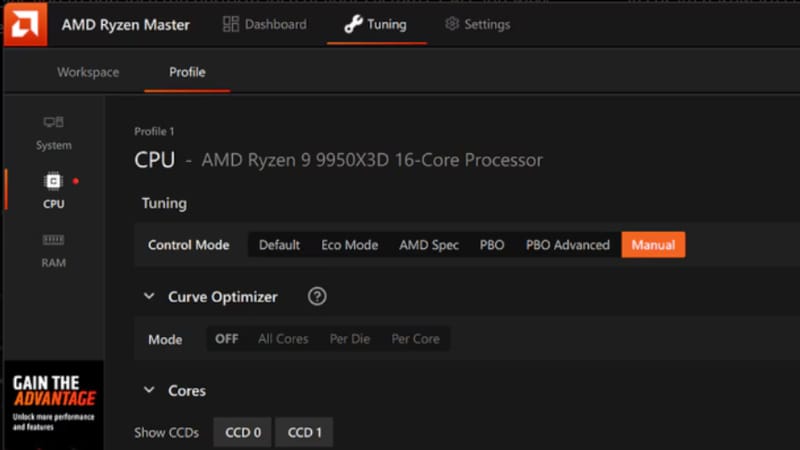Click the AMD Ryzen 9 9950X3D processor name
The height and width of the screenshot is (450, 800).
click(x=372, y=160)
